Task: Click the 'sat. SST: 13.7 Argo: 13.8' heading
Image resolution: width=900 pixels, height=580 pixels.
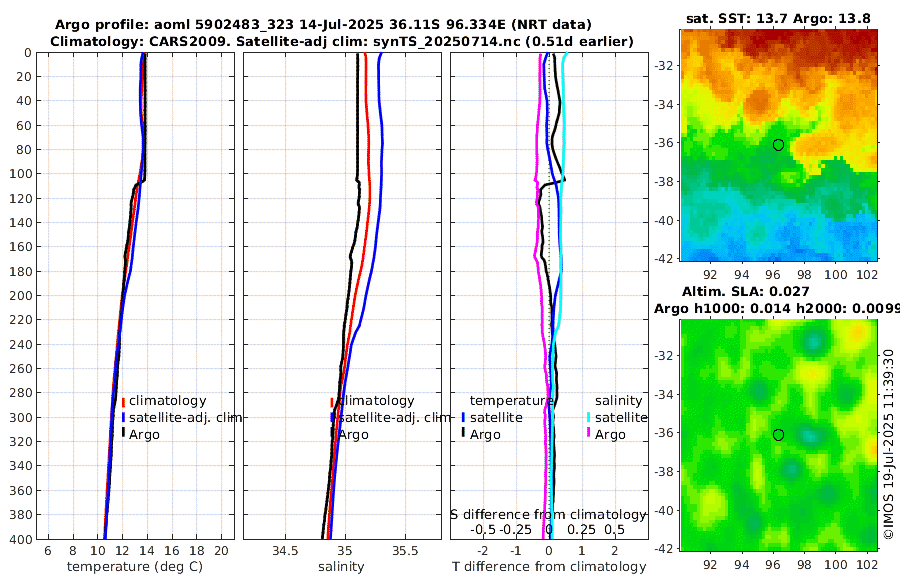Action: click(x=778, y=18)
